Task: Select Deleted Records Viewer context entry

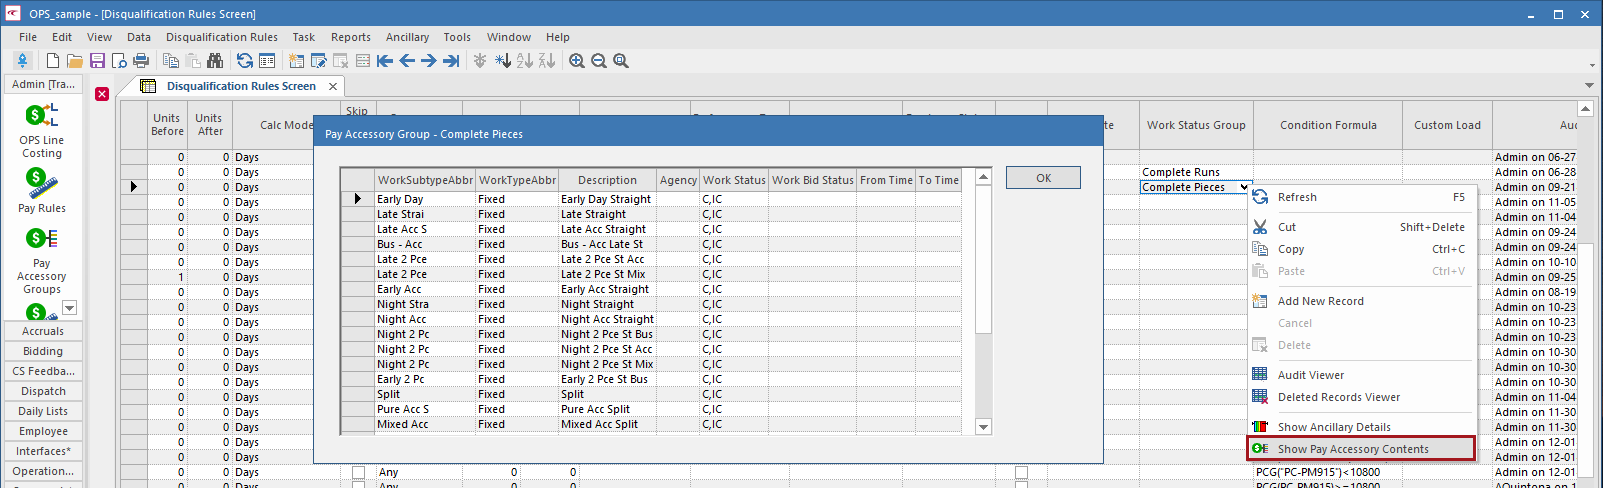Action: click(1361, 397)
